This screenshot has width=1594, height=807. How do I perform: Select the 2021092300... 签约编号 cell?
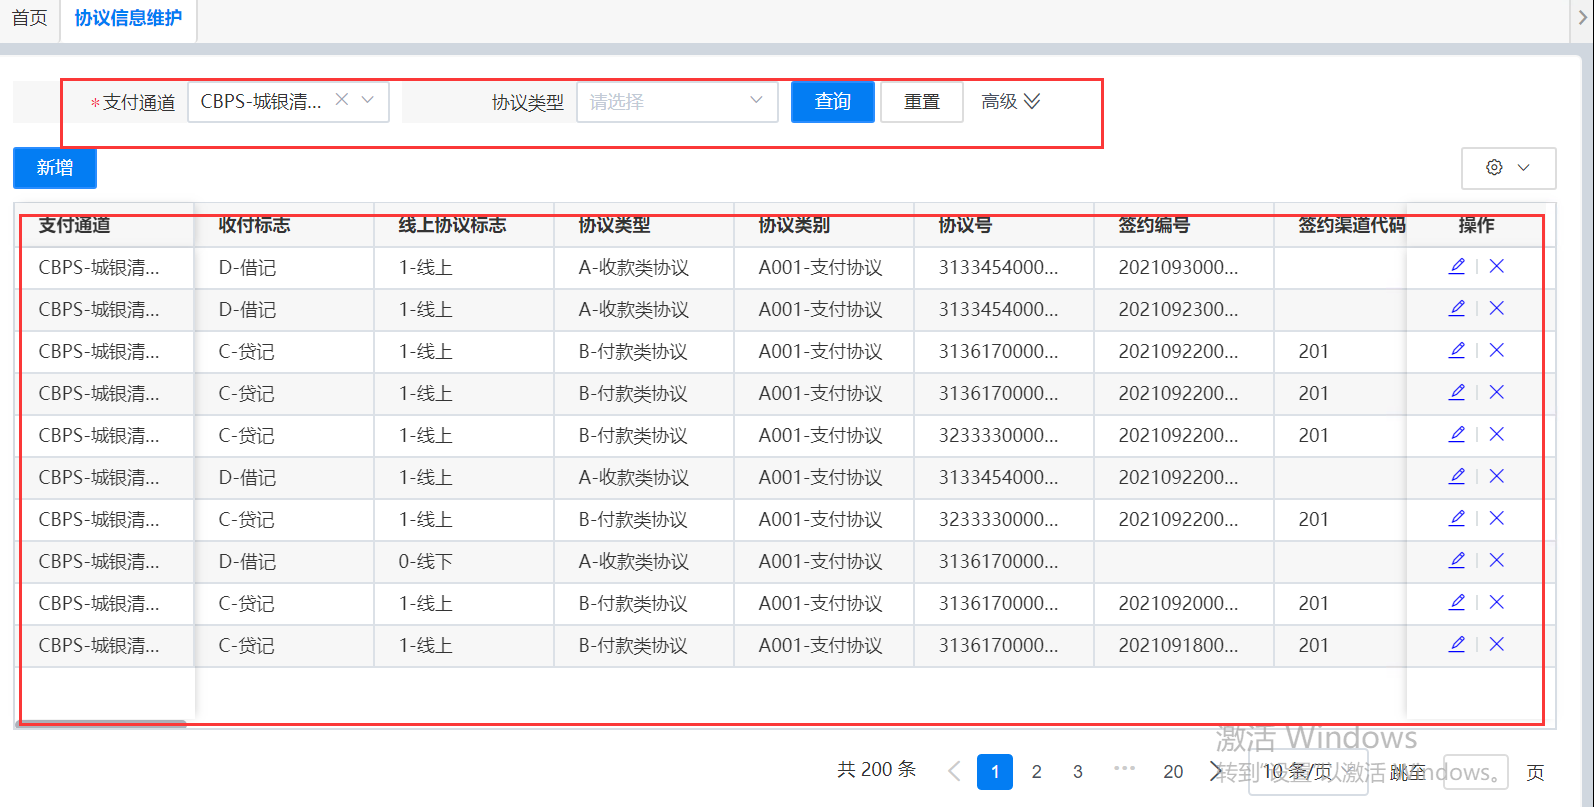[x=1184, y=310]
